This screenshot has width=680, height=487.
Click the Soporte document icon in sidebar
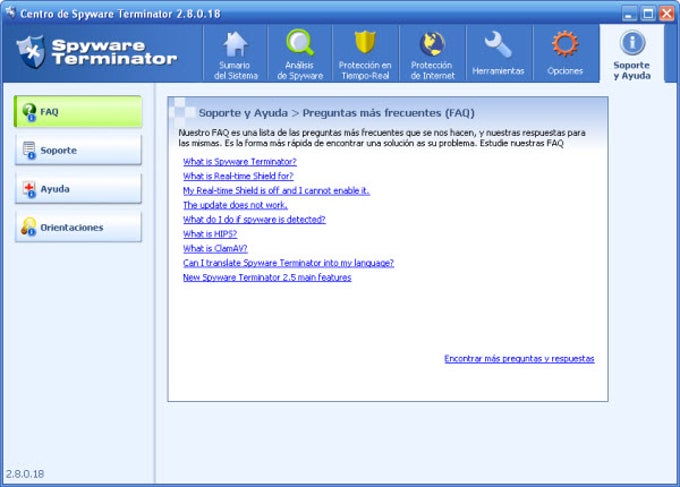[29, 150]
